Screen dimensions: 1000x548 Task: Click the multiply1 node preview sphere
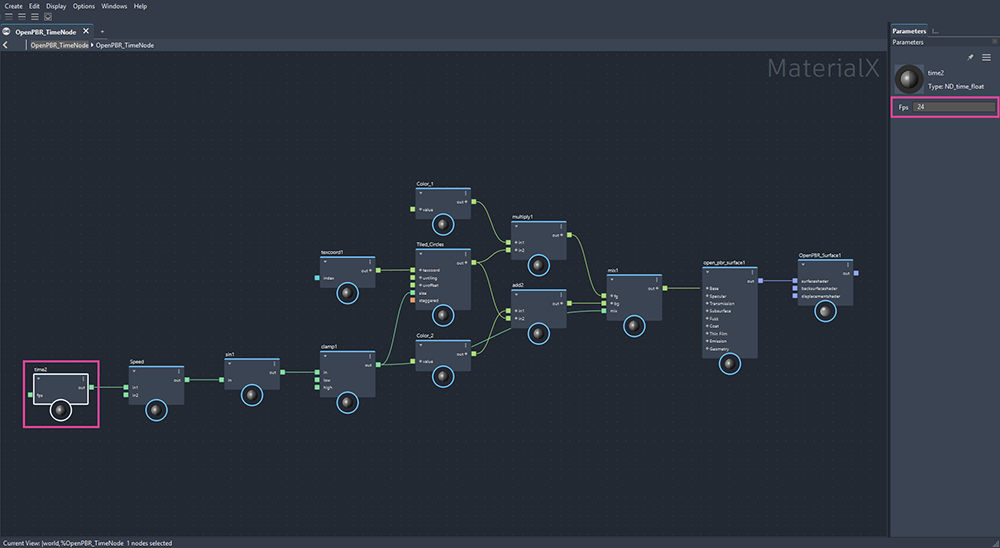click(539, 265)
